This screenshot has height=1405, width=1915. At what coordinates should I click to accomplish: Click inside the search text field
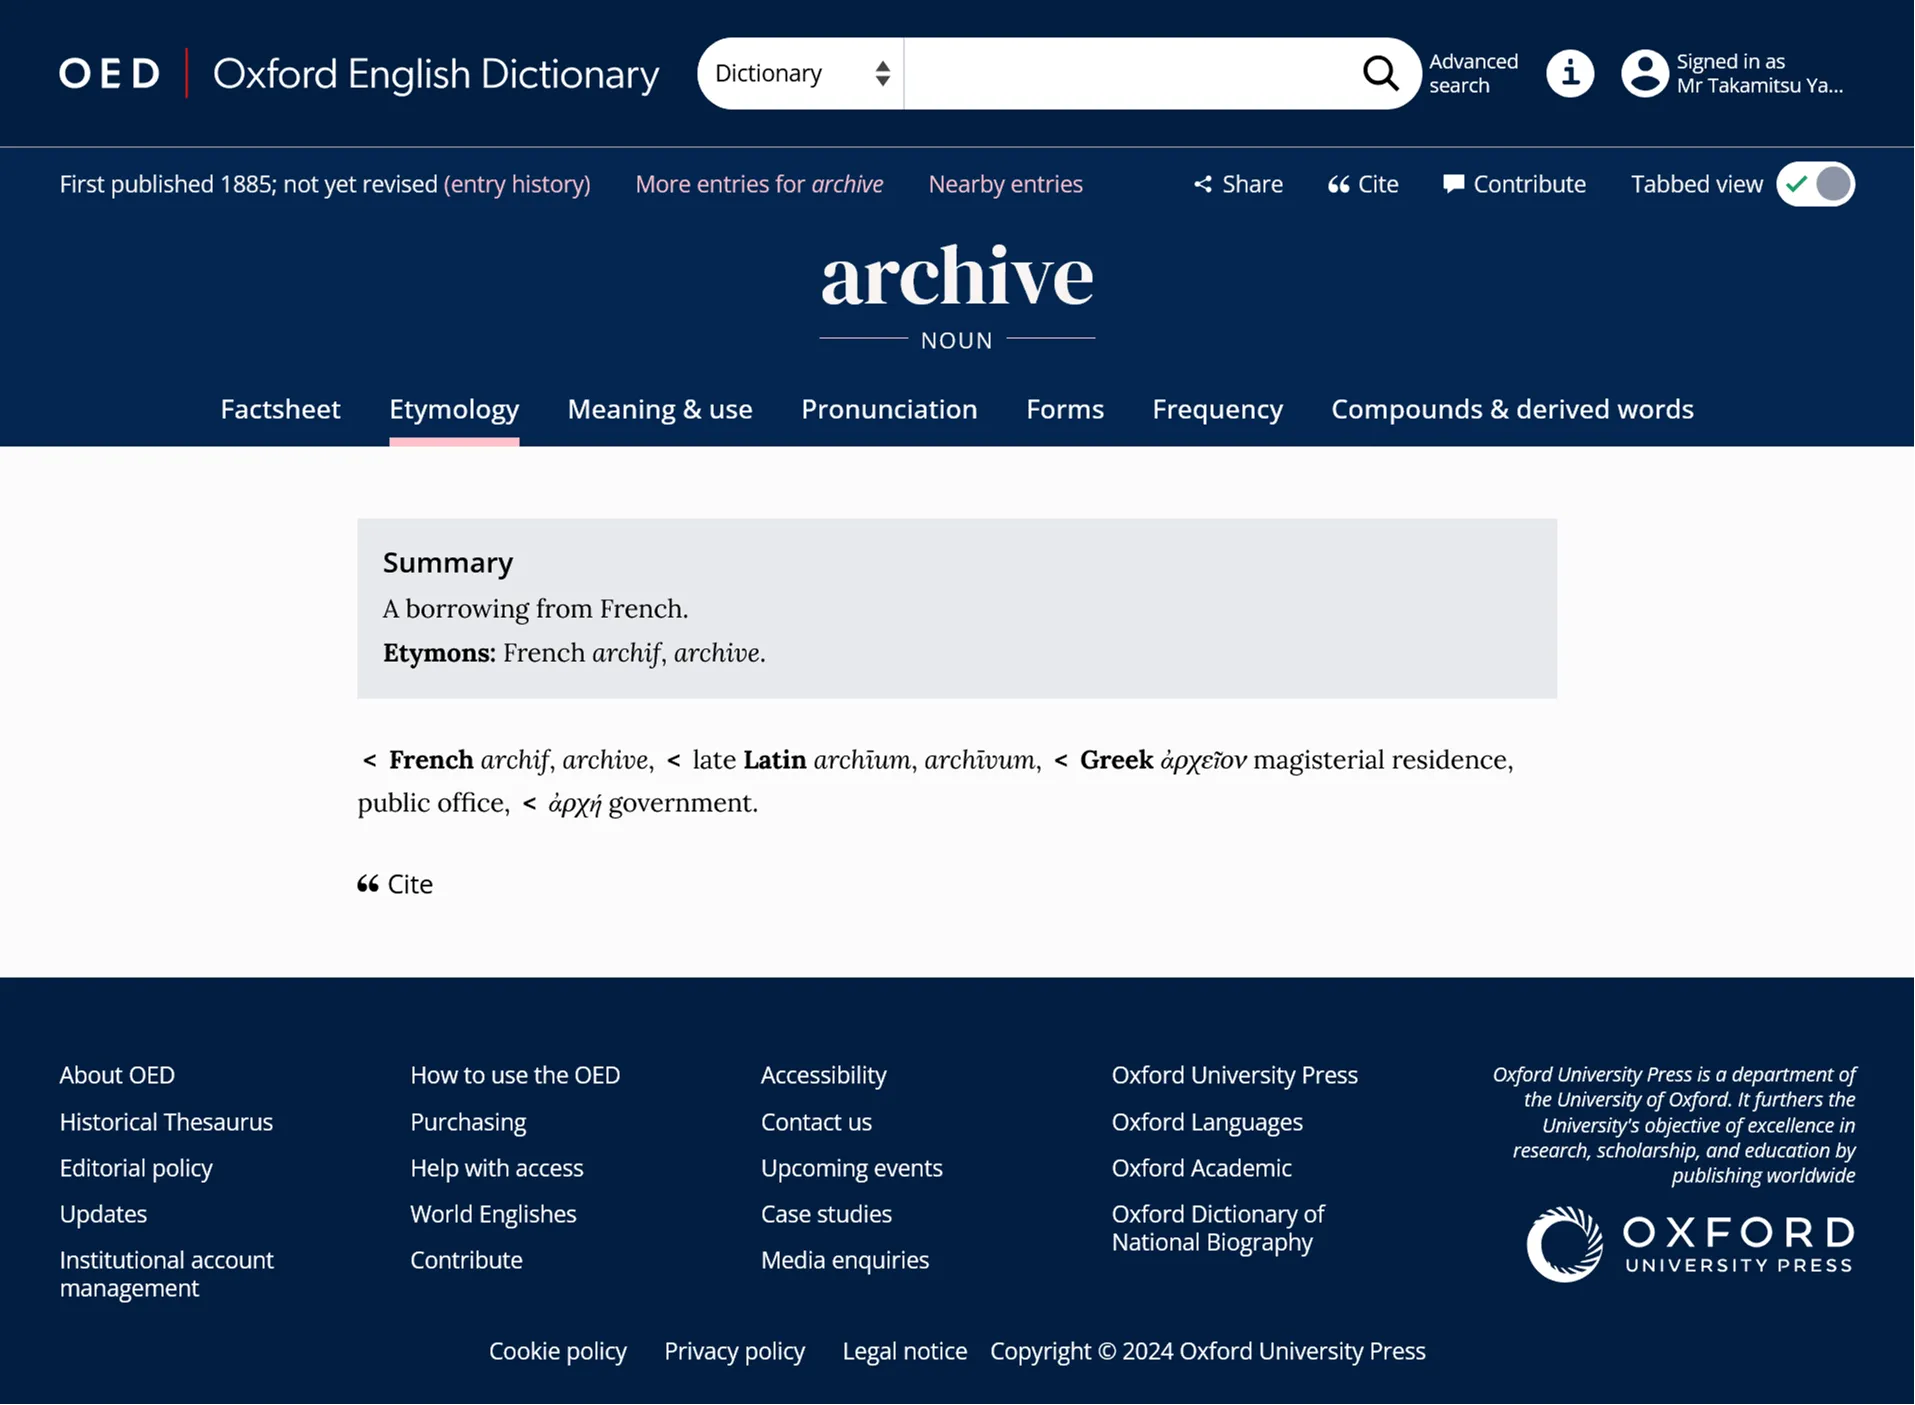pos(1130,73)
